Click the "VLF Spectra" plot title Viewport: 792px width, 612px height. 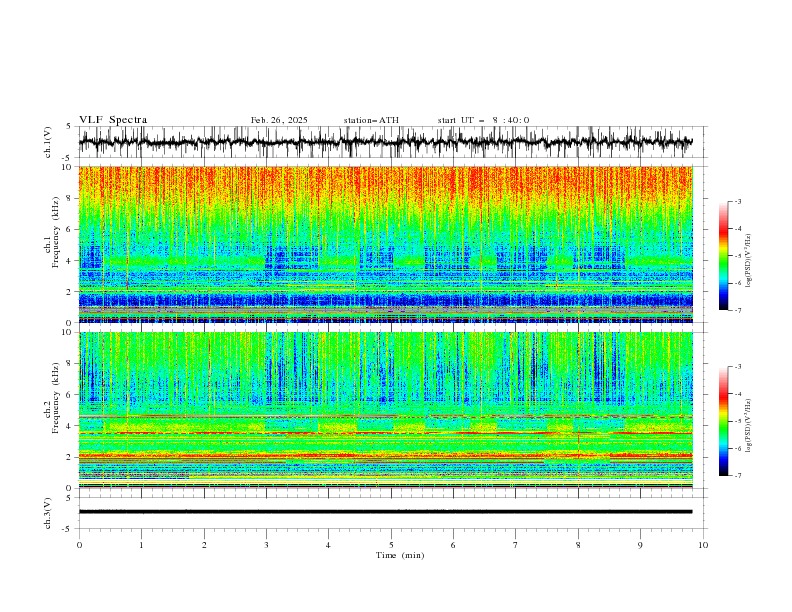[x=113, y=120]
